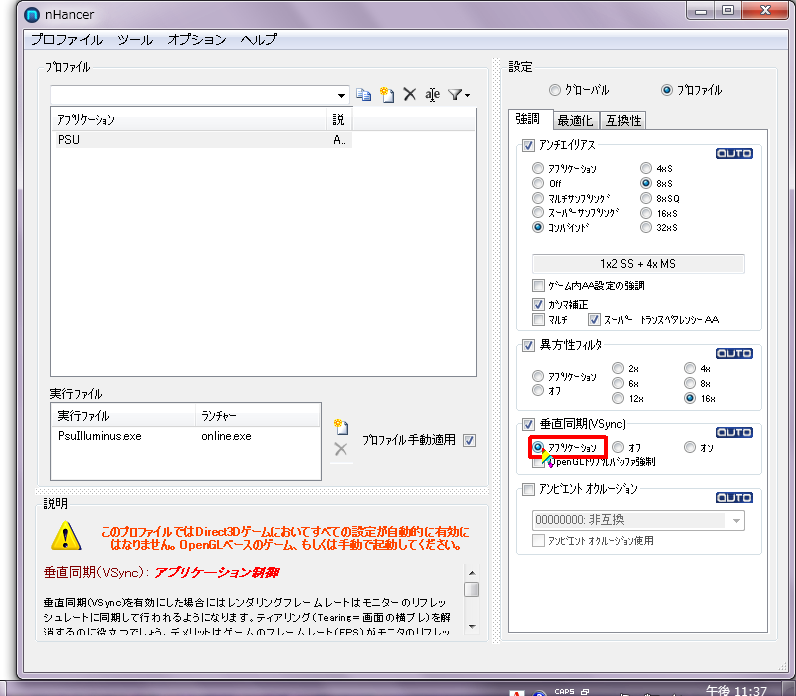Toggle the ガンマ補正 checkbox
Image resolution: width=796 pixels, height=696 pixels.
[539, 305]
